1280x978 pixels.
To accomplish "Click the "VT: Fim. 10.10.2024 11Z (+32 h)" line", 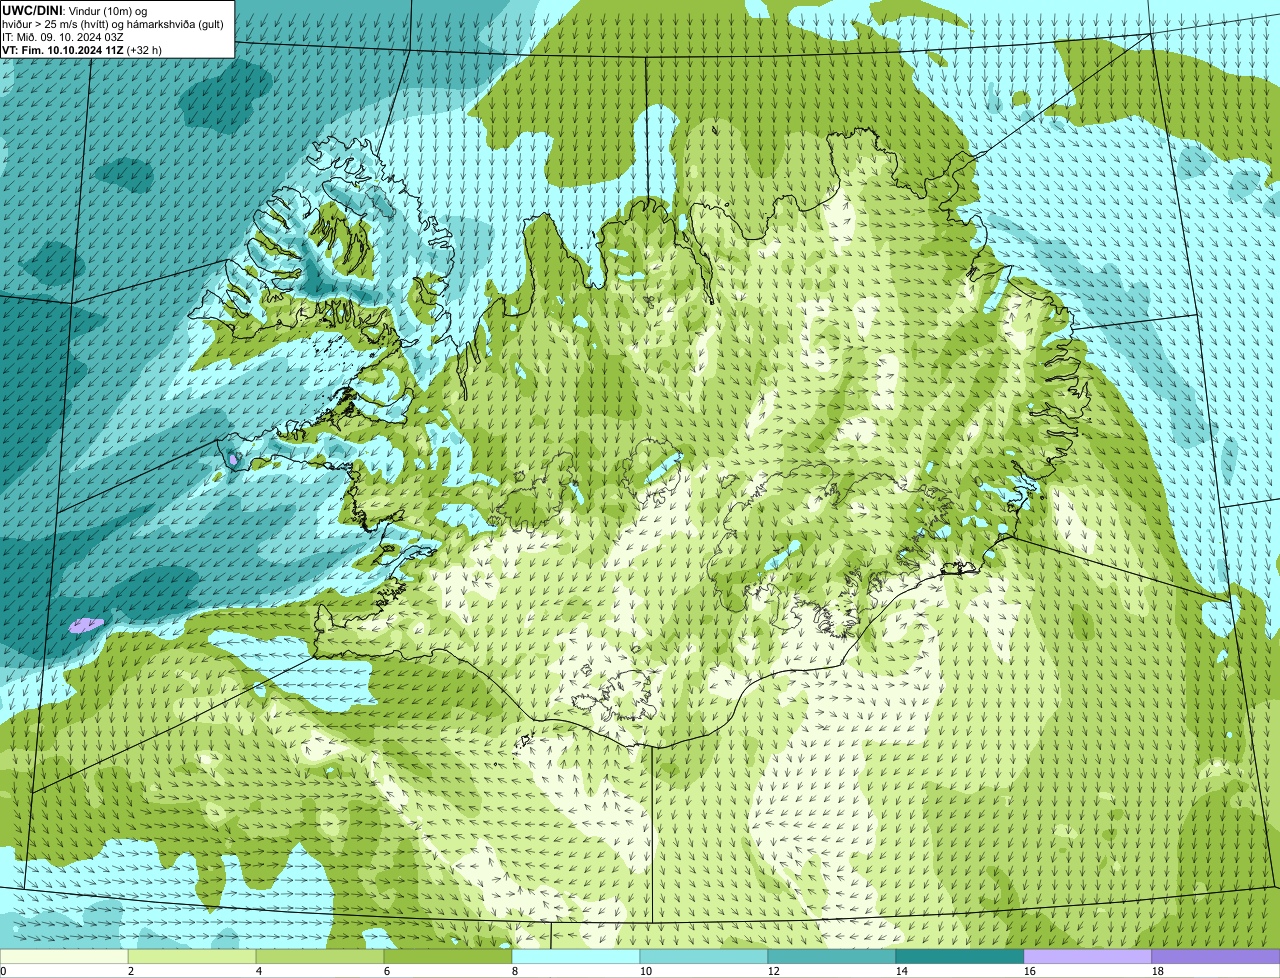I will point(82,49).
